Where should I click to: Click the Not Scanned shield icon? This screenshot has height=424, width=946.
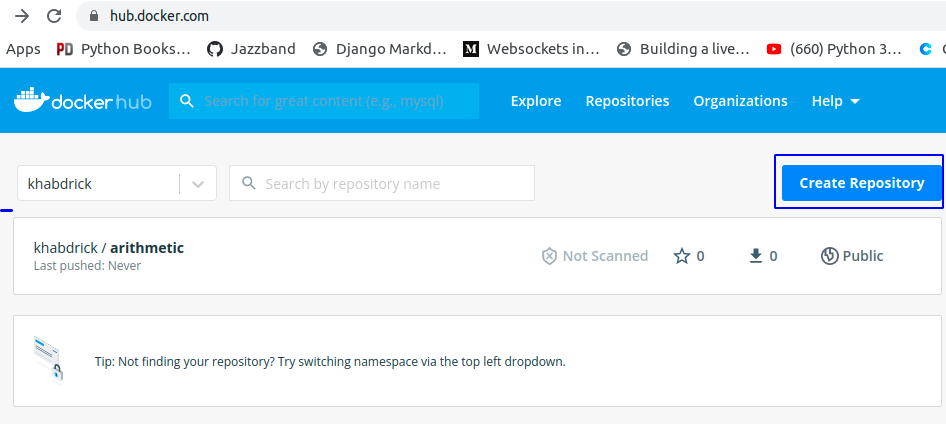(549, 256)
